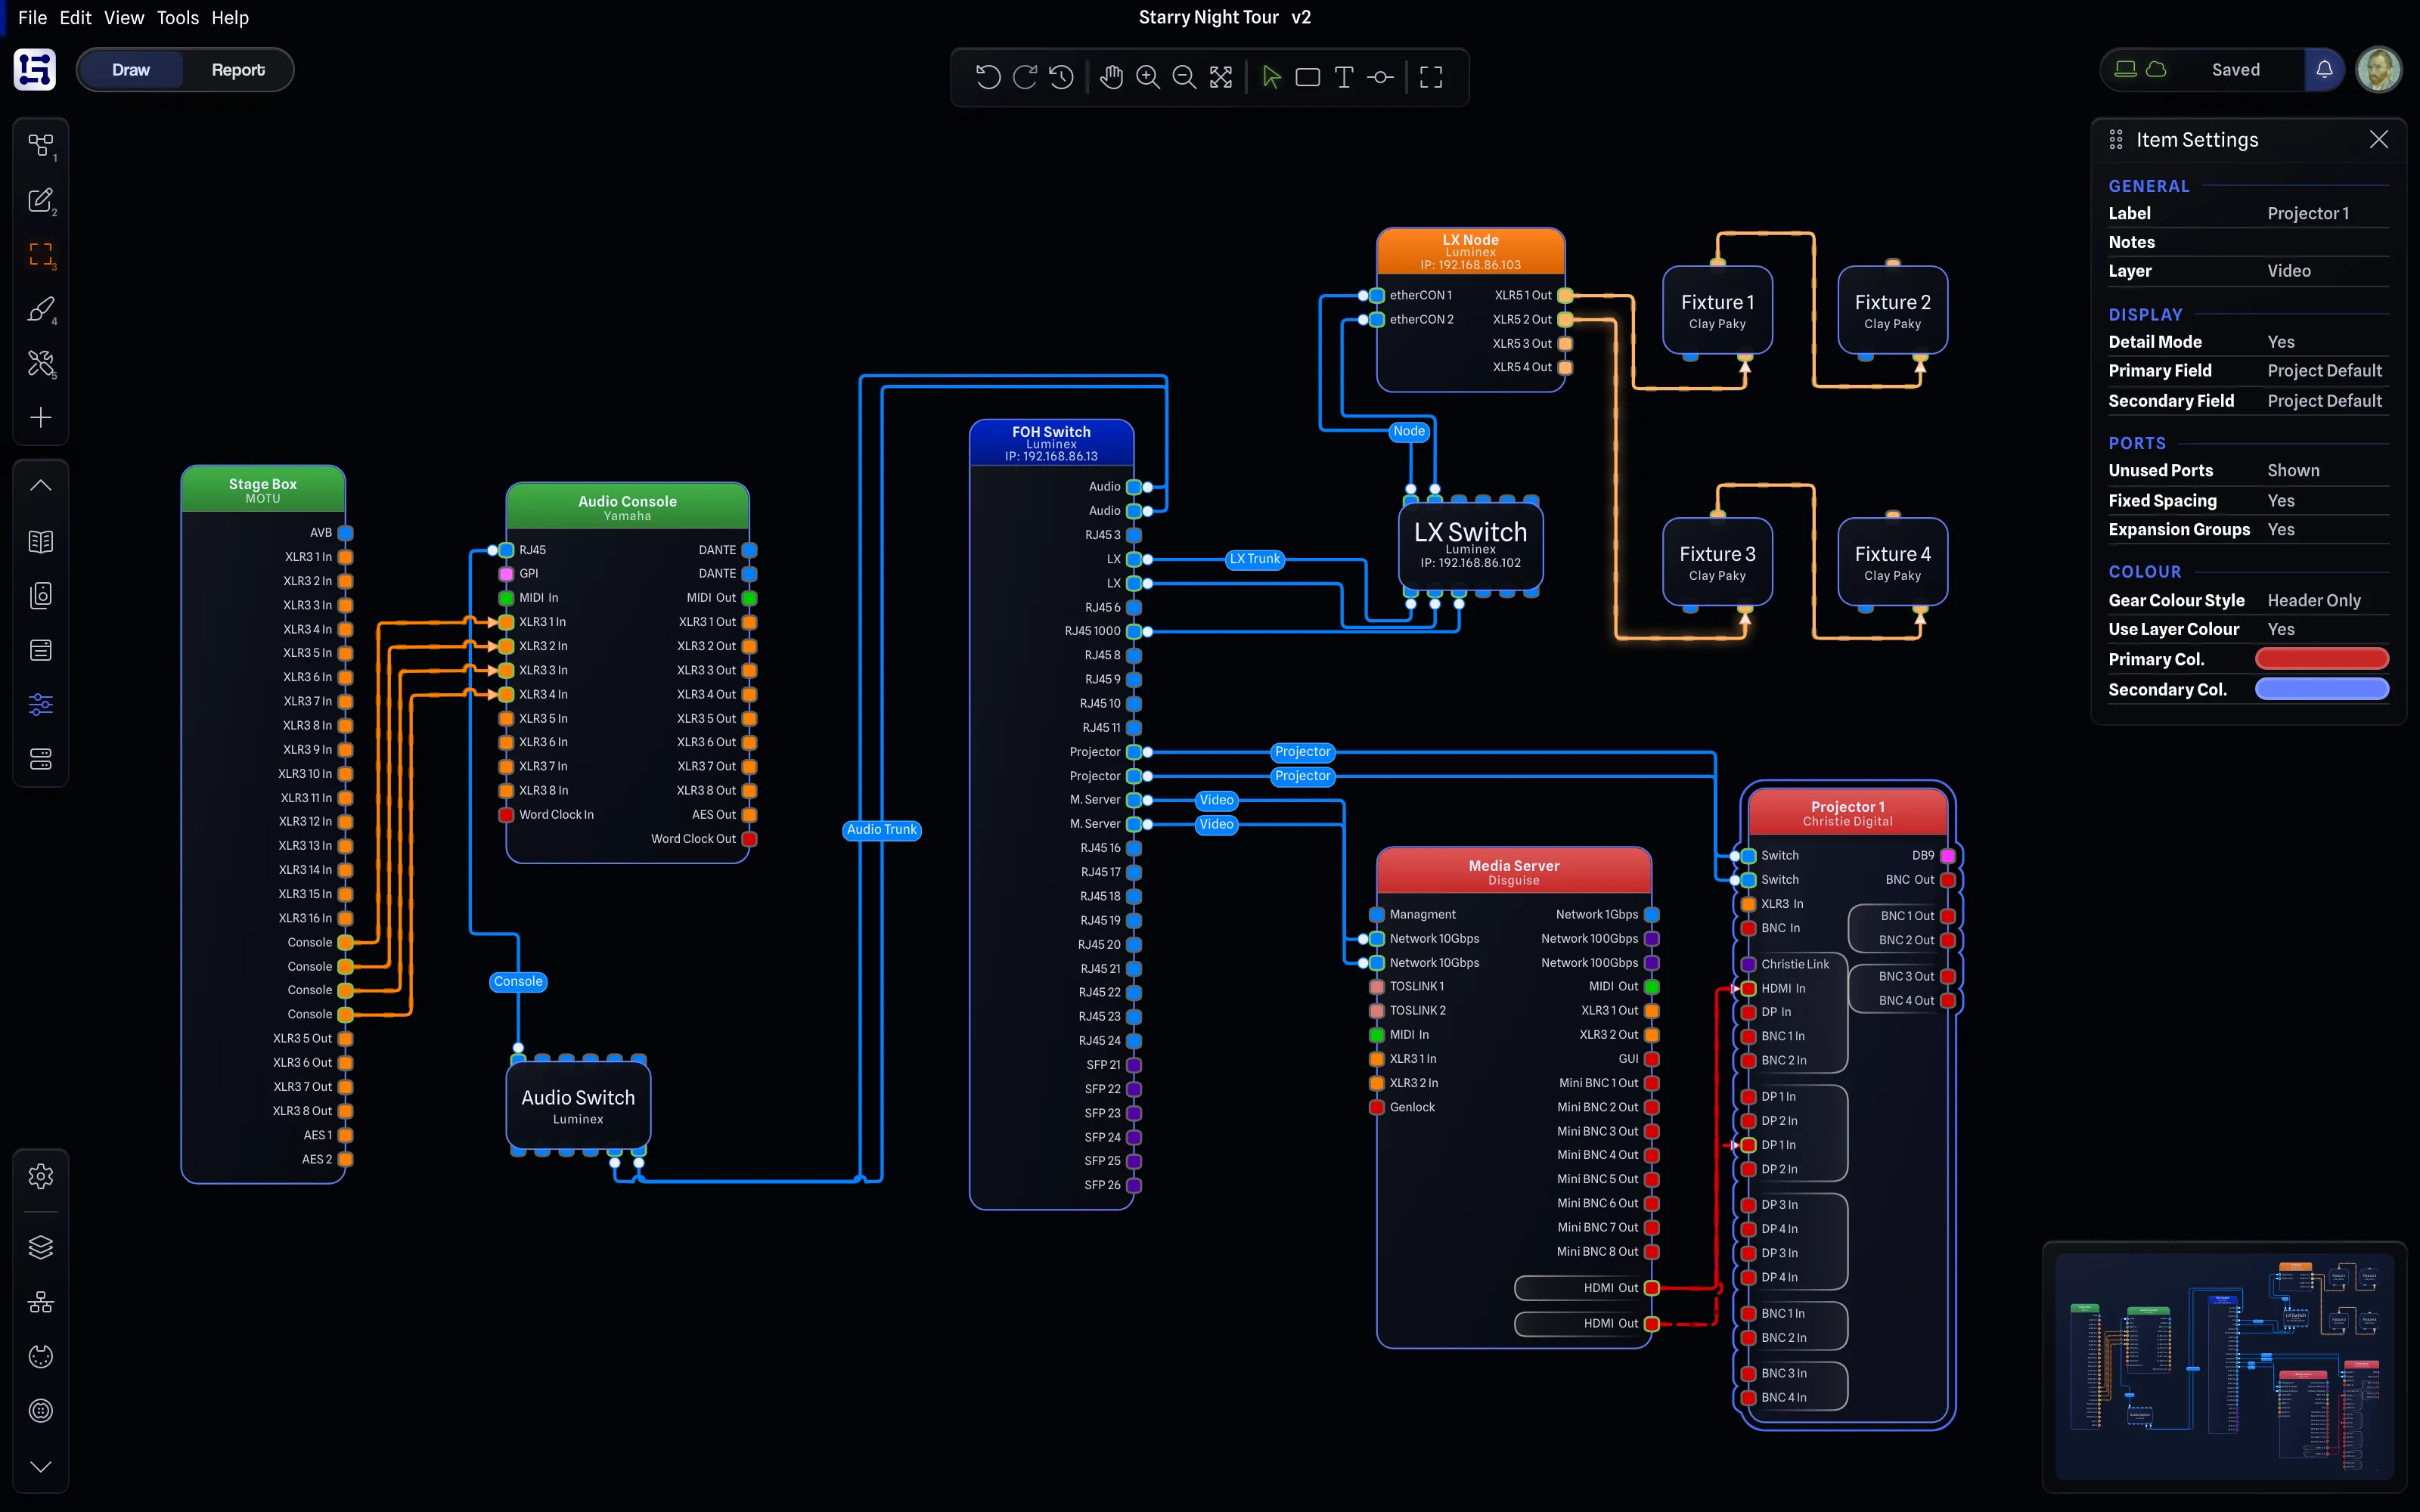Select the Text tool

coord(1344,77)
